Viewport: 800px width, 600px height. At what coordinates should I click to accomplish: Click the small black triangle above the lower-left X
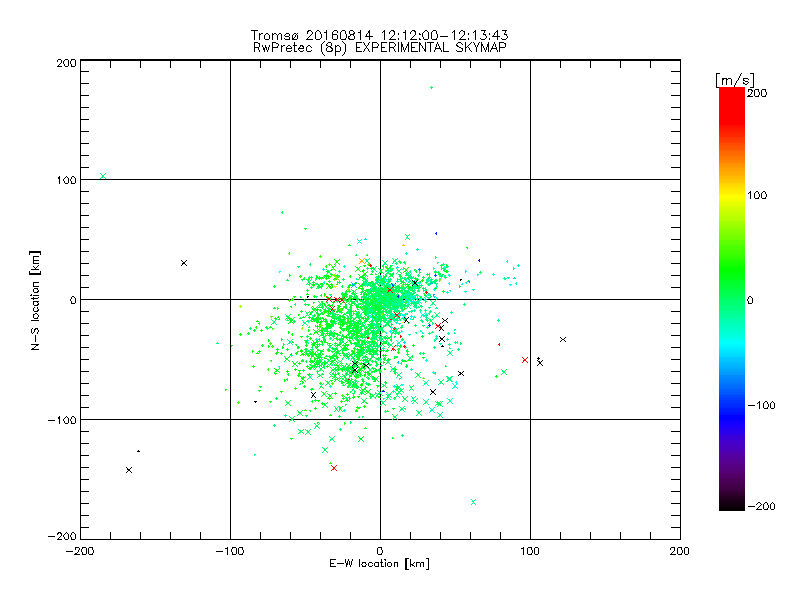point(138,451)
